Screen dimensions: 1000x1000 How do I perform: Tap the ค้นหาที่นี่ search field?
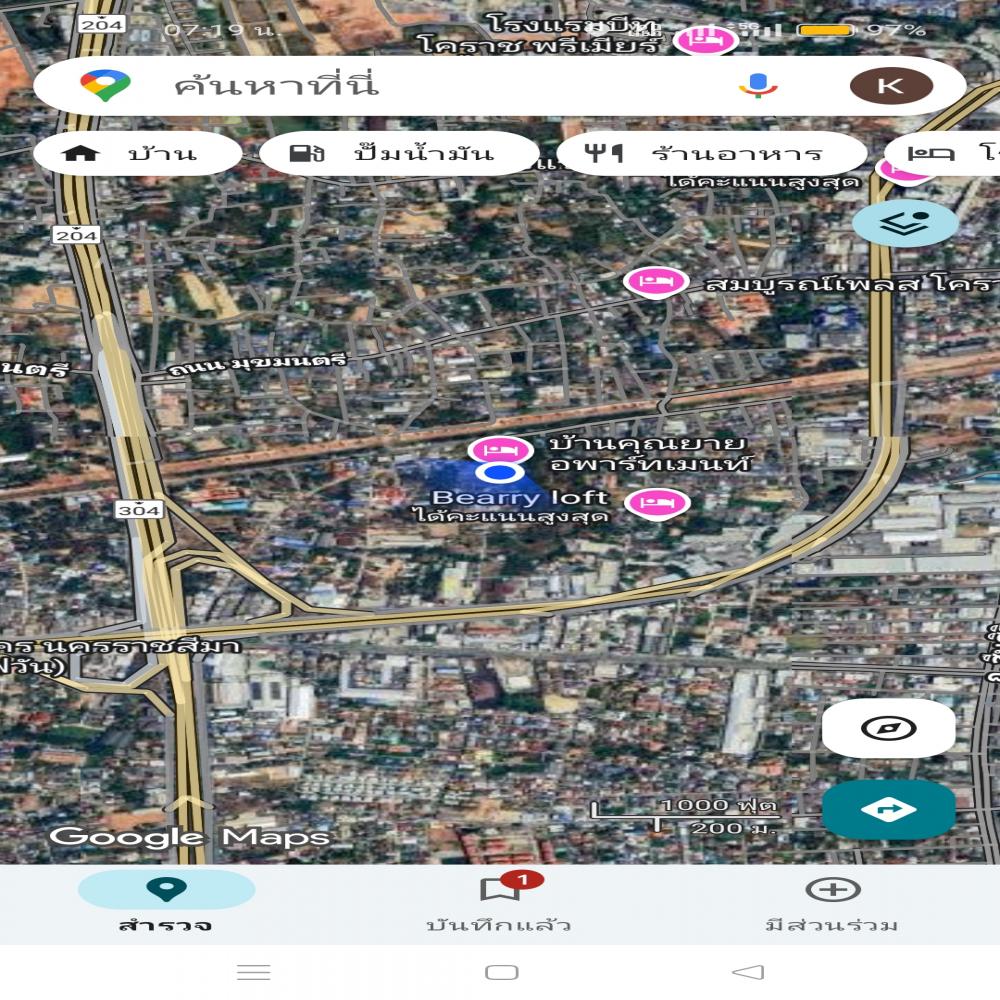point(400,86)
